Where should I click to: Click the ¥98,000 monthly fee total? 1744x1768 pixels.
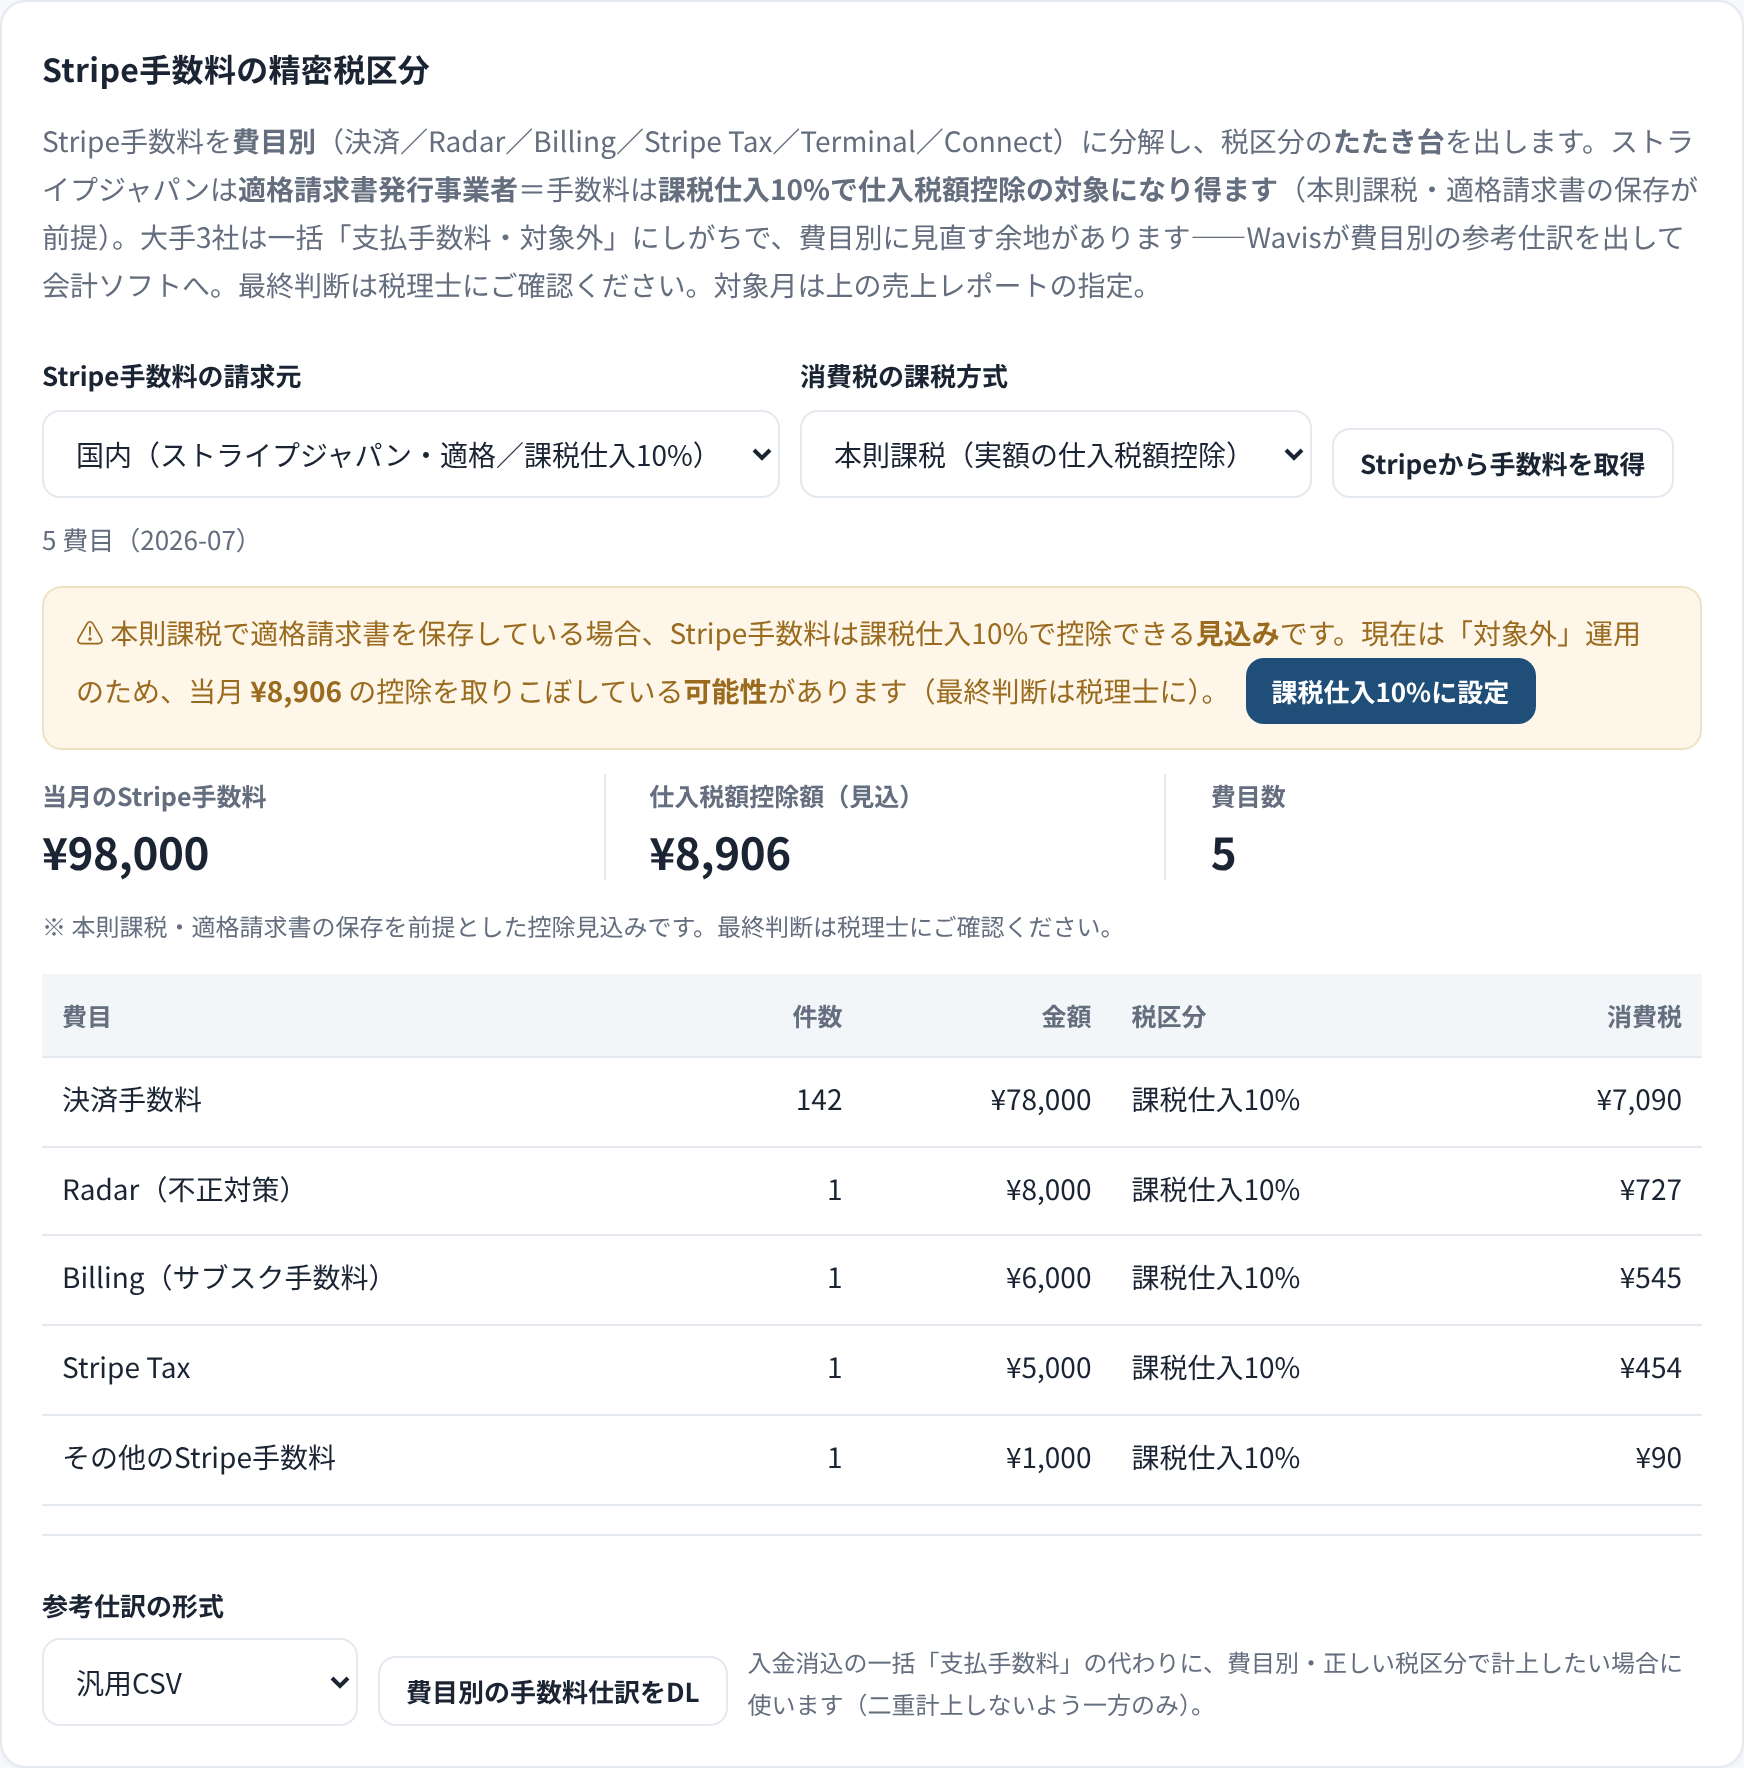[126, 854]
